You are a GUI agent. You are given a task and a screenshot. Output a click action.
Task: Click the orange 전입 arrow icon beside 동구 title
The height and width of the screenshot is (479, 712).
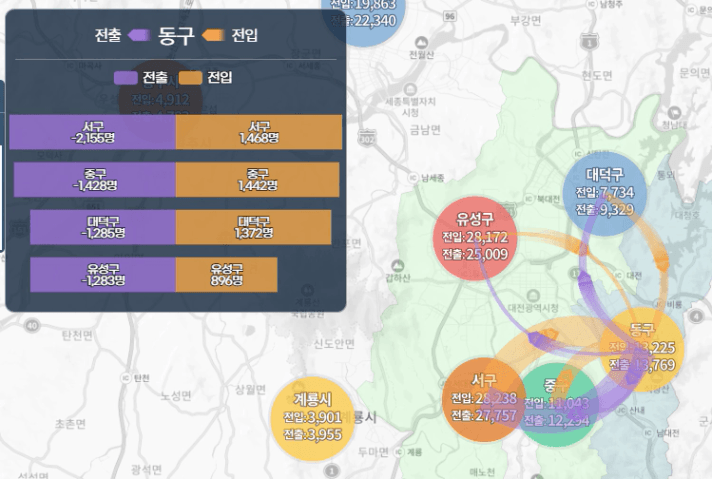(213, 35)
